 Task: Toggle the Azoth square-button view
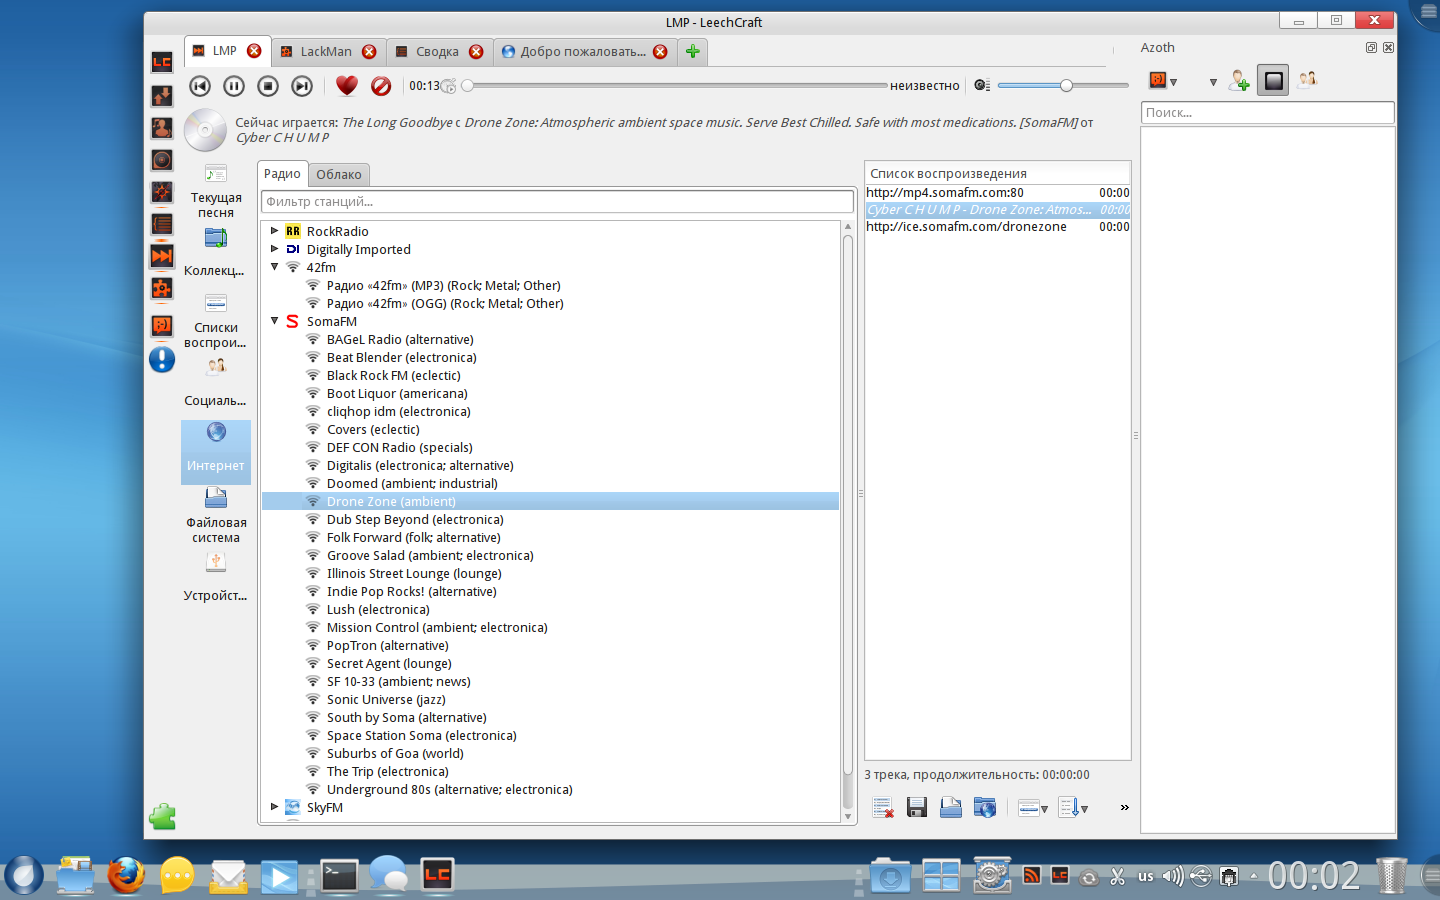pyautogui.click(x=1273, y=81)
